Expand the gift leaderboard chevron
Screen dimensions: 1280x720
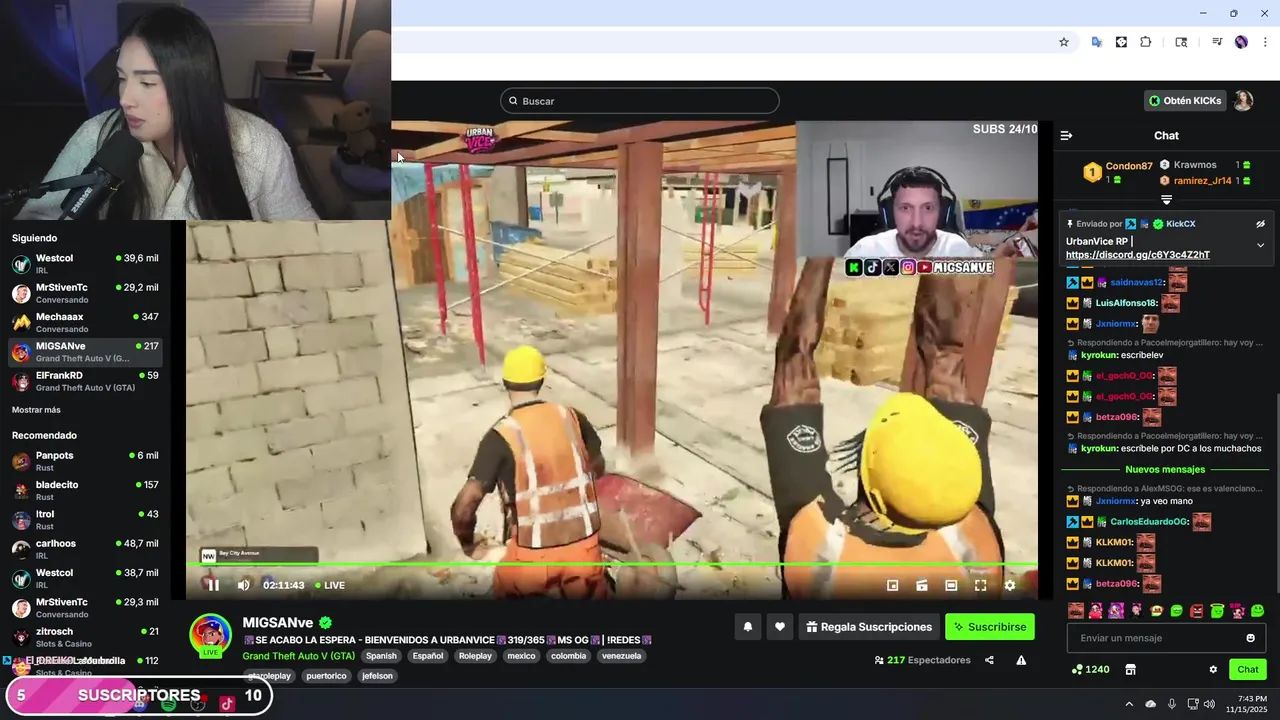(x=1166, y=200)
